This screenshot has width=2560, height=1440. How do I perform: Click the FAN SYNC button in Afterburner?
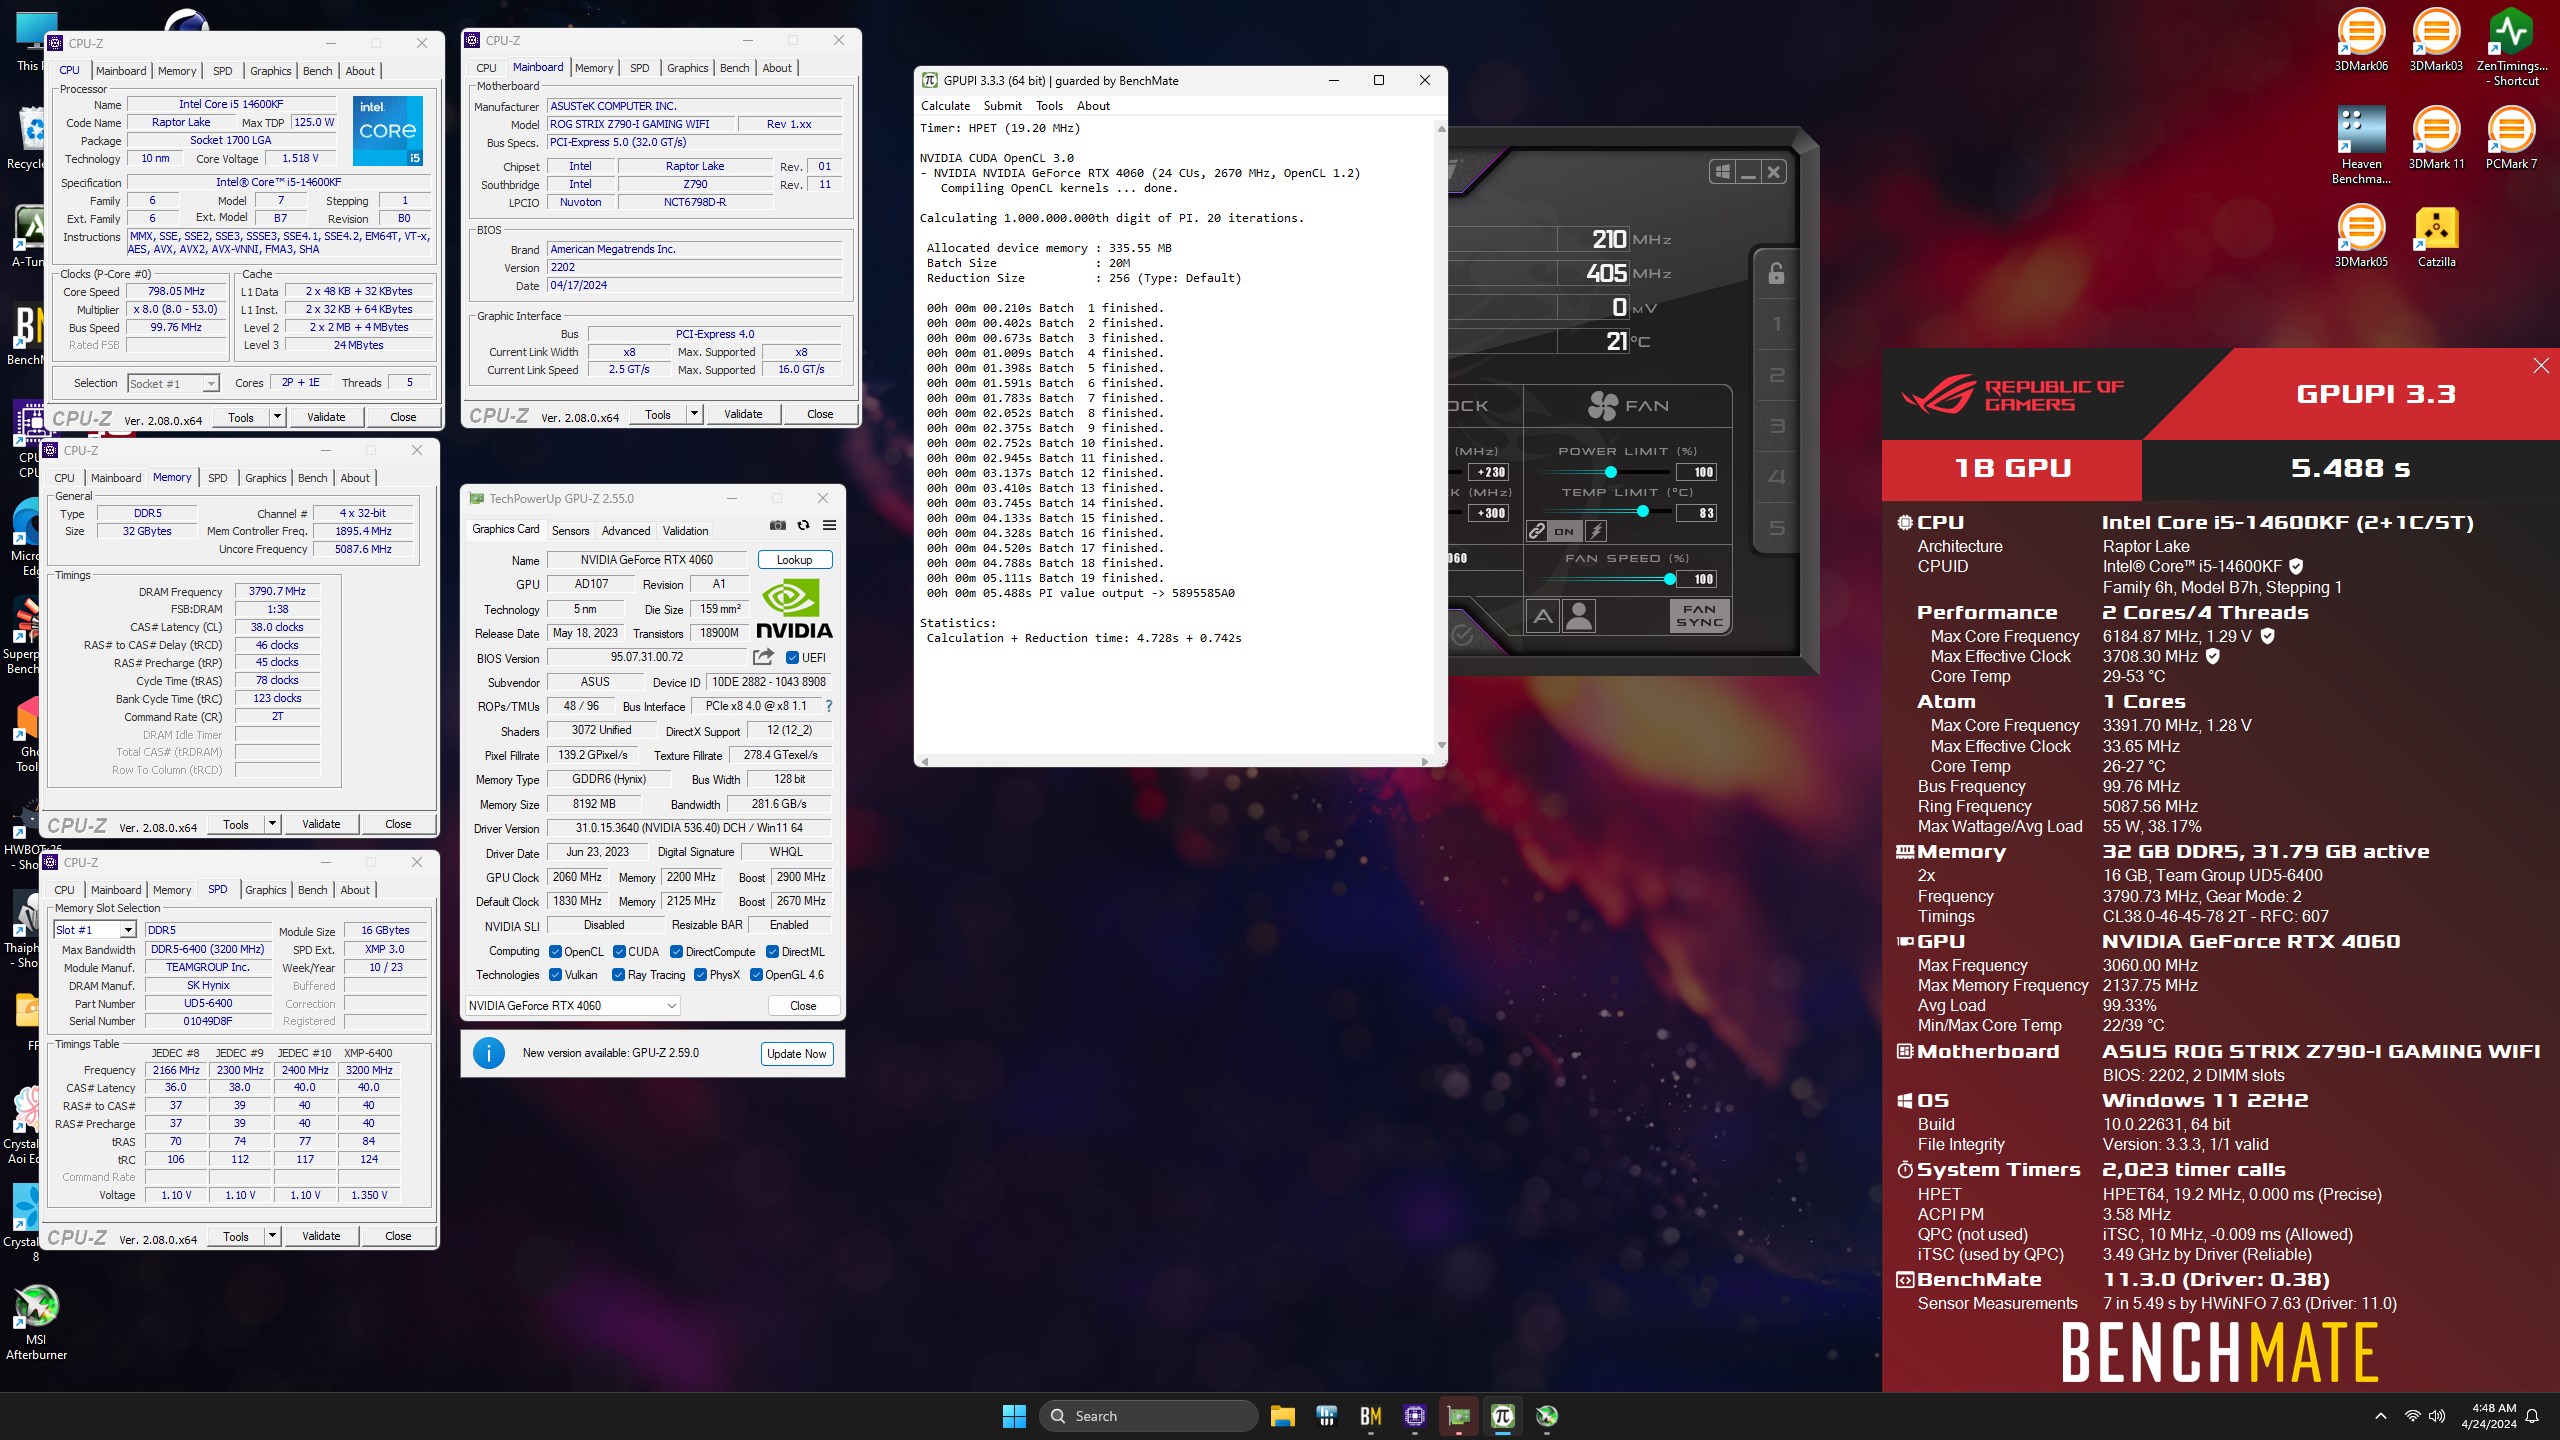(x=1699, y=616)
